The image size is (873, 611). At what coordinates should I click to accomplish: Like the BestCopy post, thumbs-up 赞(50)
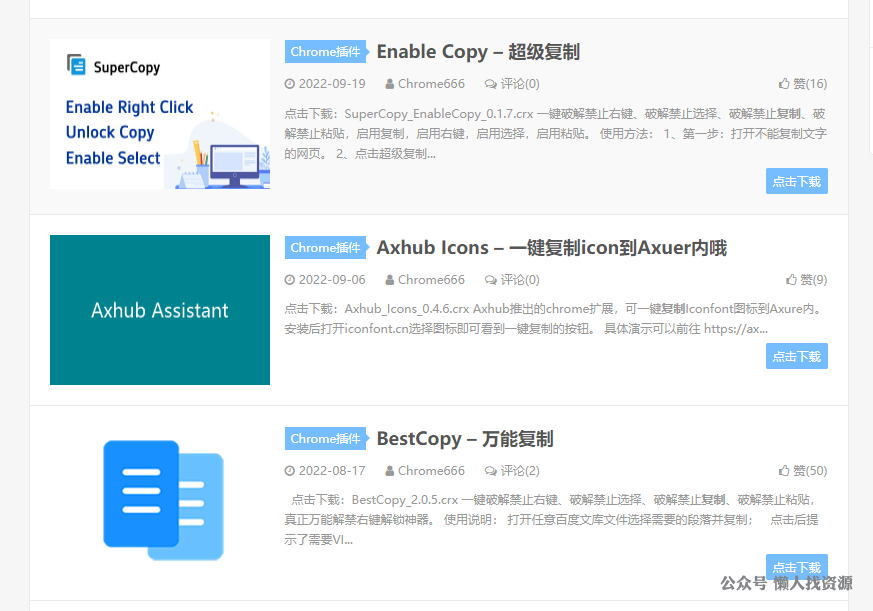point(803,471)
